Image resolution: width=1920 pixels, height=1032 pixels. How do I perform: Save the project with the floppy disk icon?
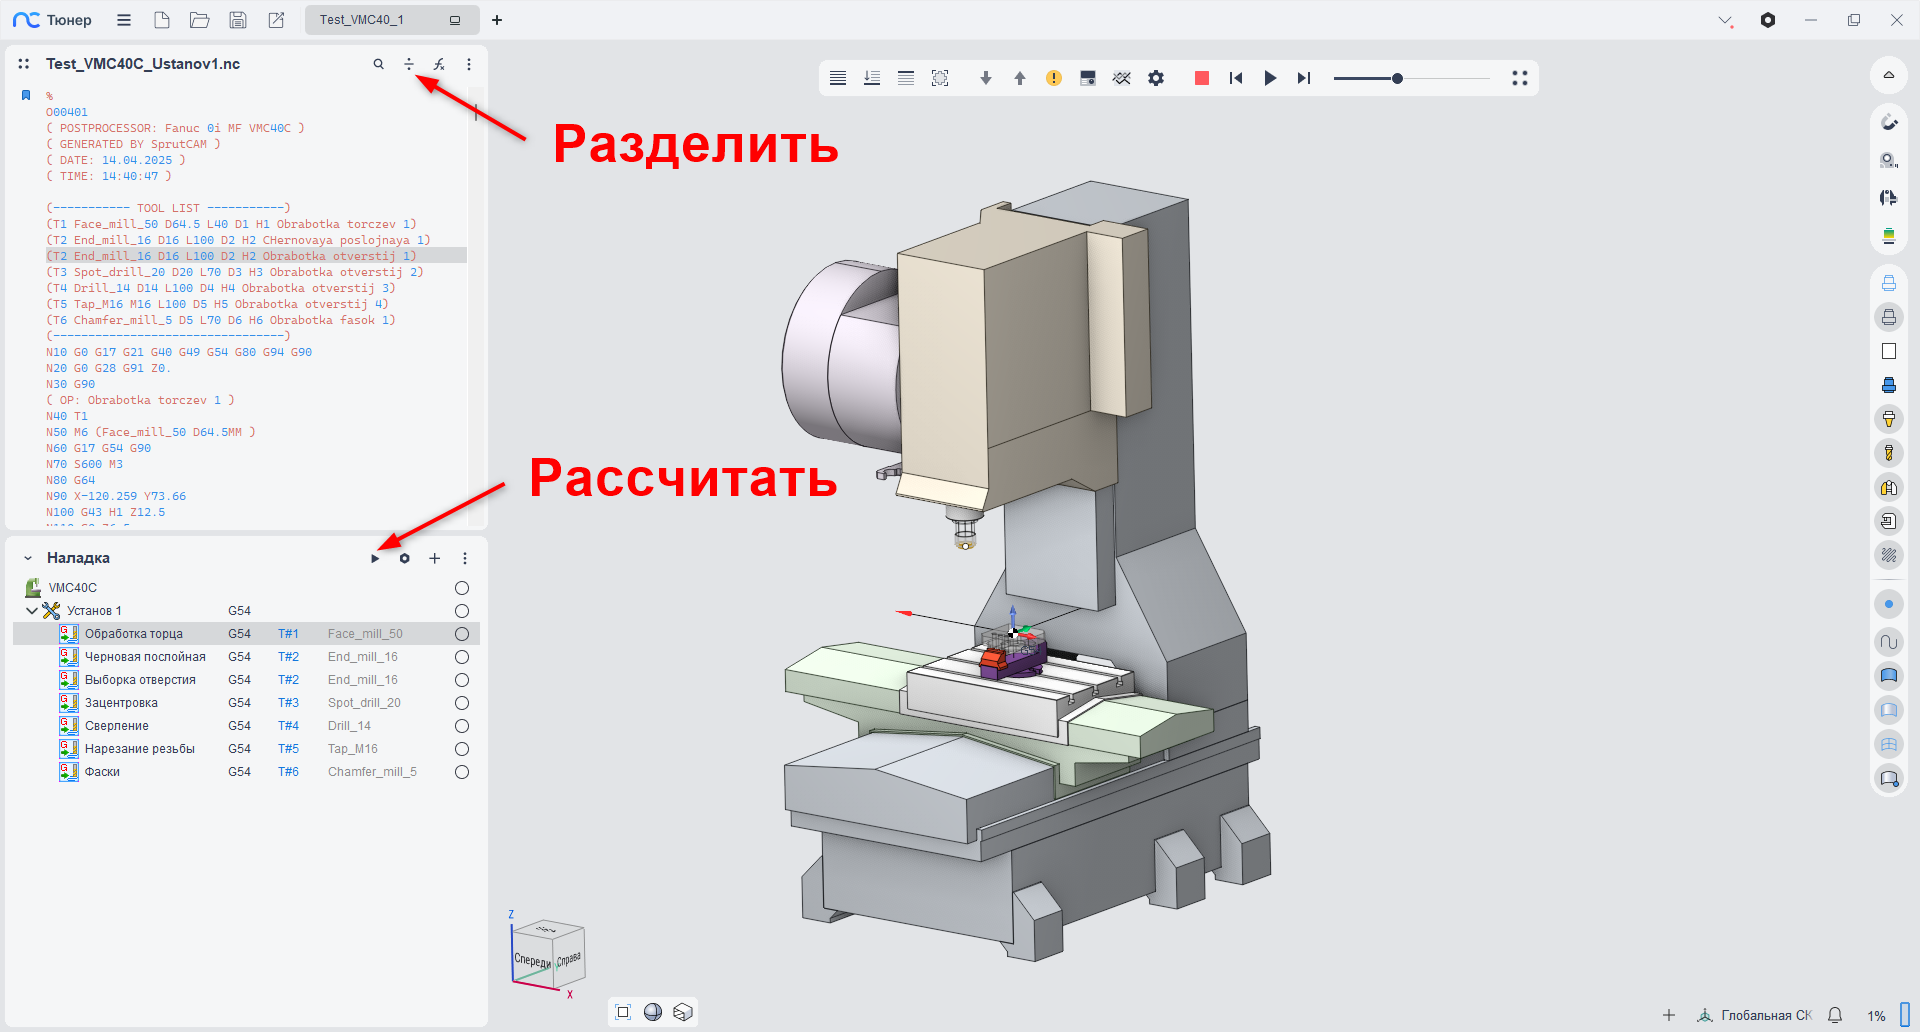click(237, 20)
